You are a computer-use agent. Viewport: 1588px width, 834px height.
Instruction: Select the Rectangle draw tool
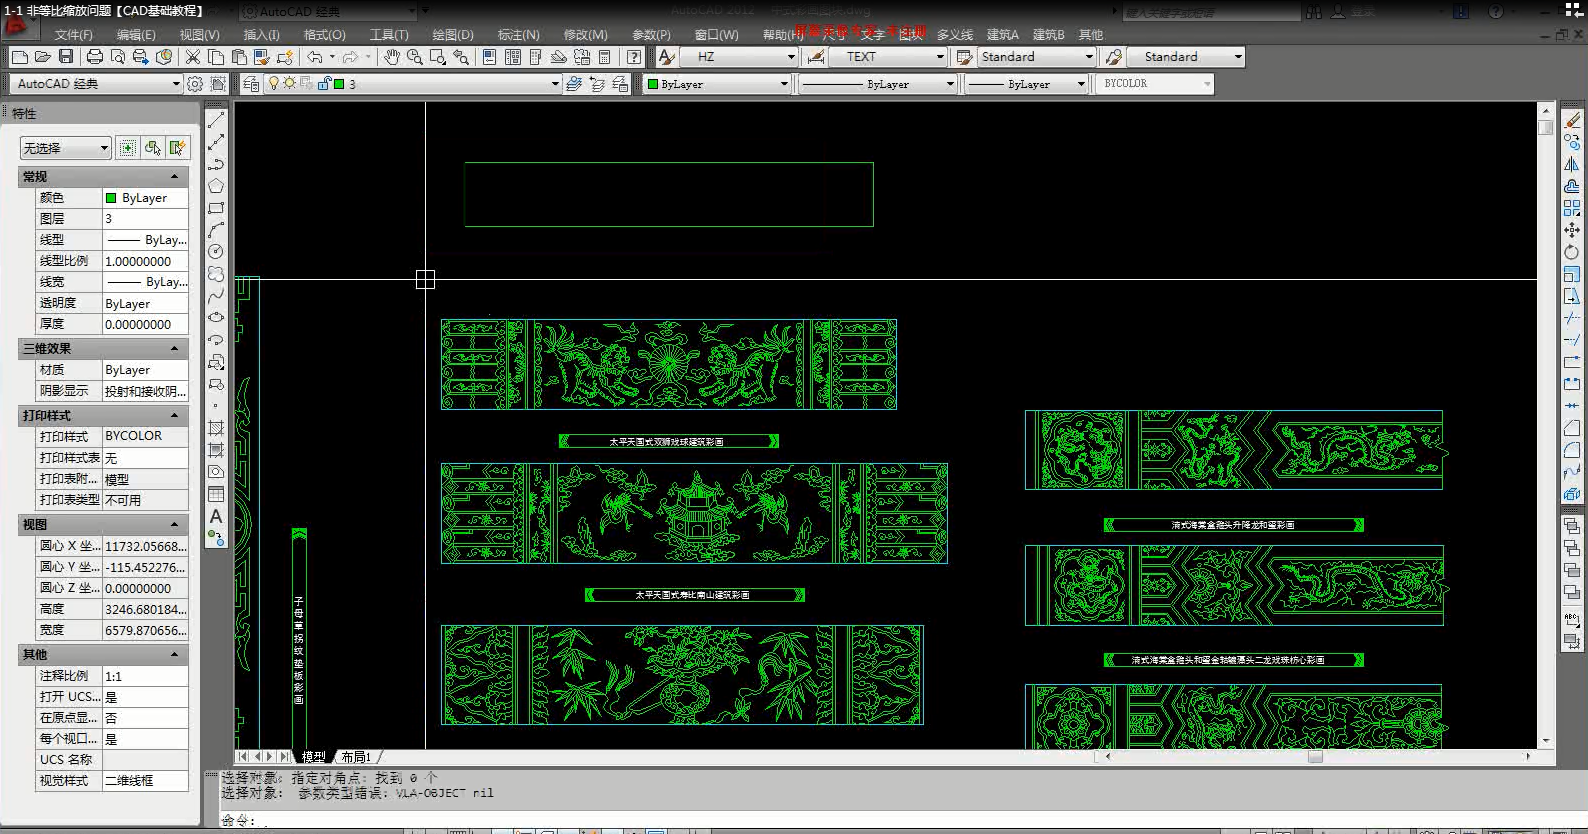point(216,208)
